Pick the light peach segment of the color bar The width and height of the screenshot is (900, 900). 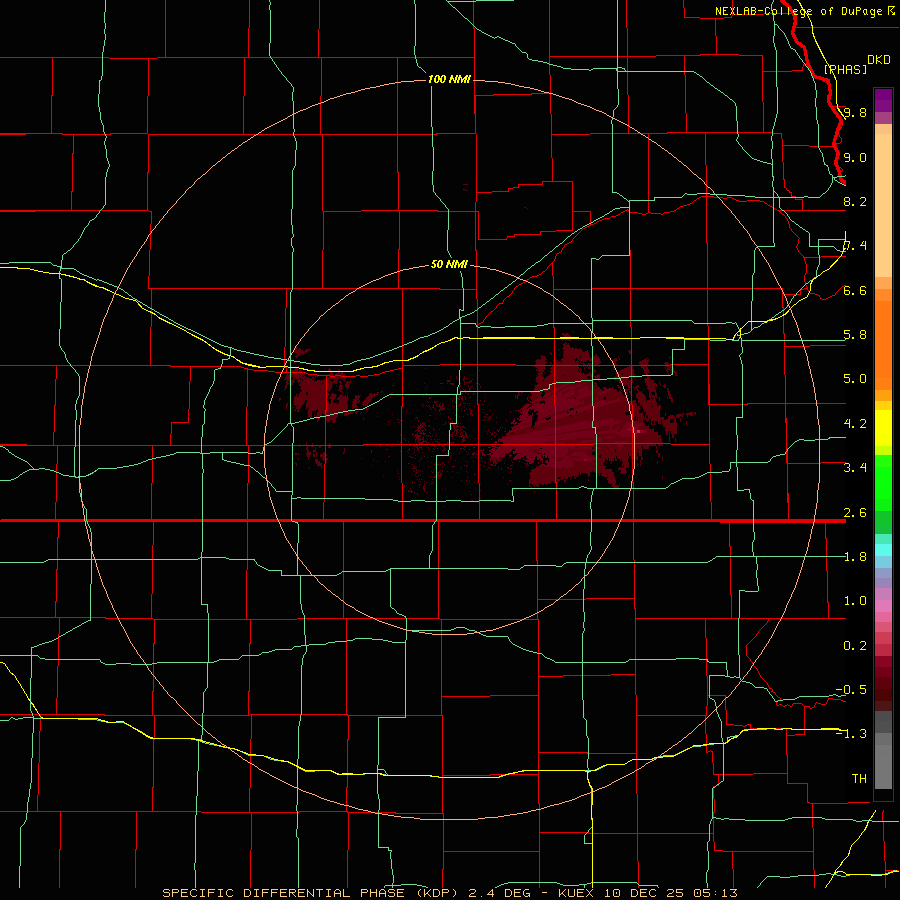[883, 205]
